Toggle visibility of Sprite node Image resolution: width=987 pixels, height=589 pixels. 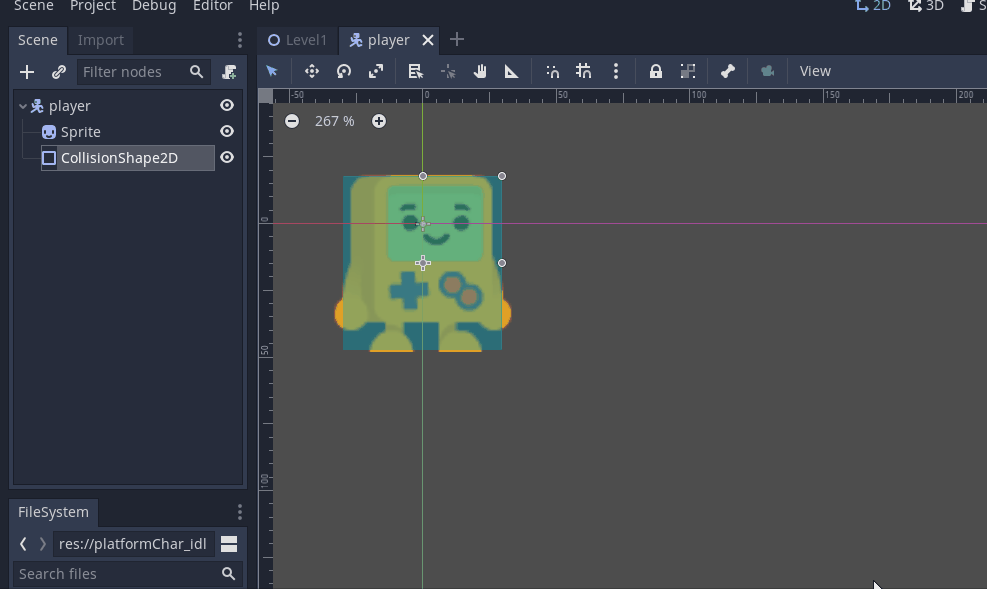pos(227,132)
